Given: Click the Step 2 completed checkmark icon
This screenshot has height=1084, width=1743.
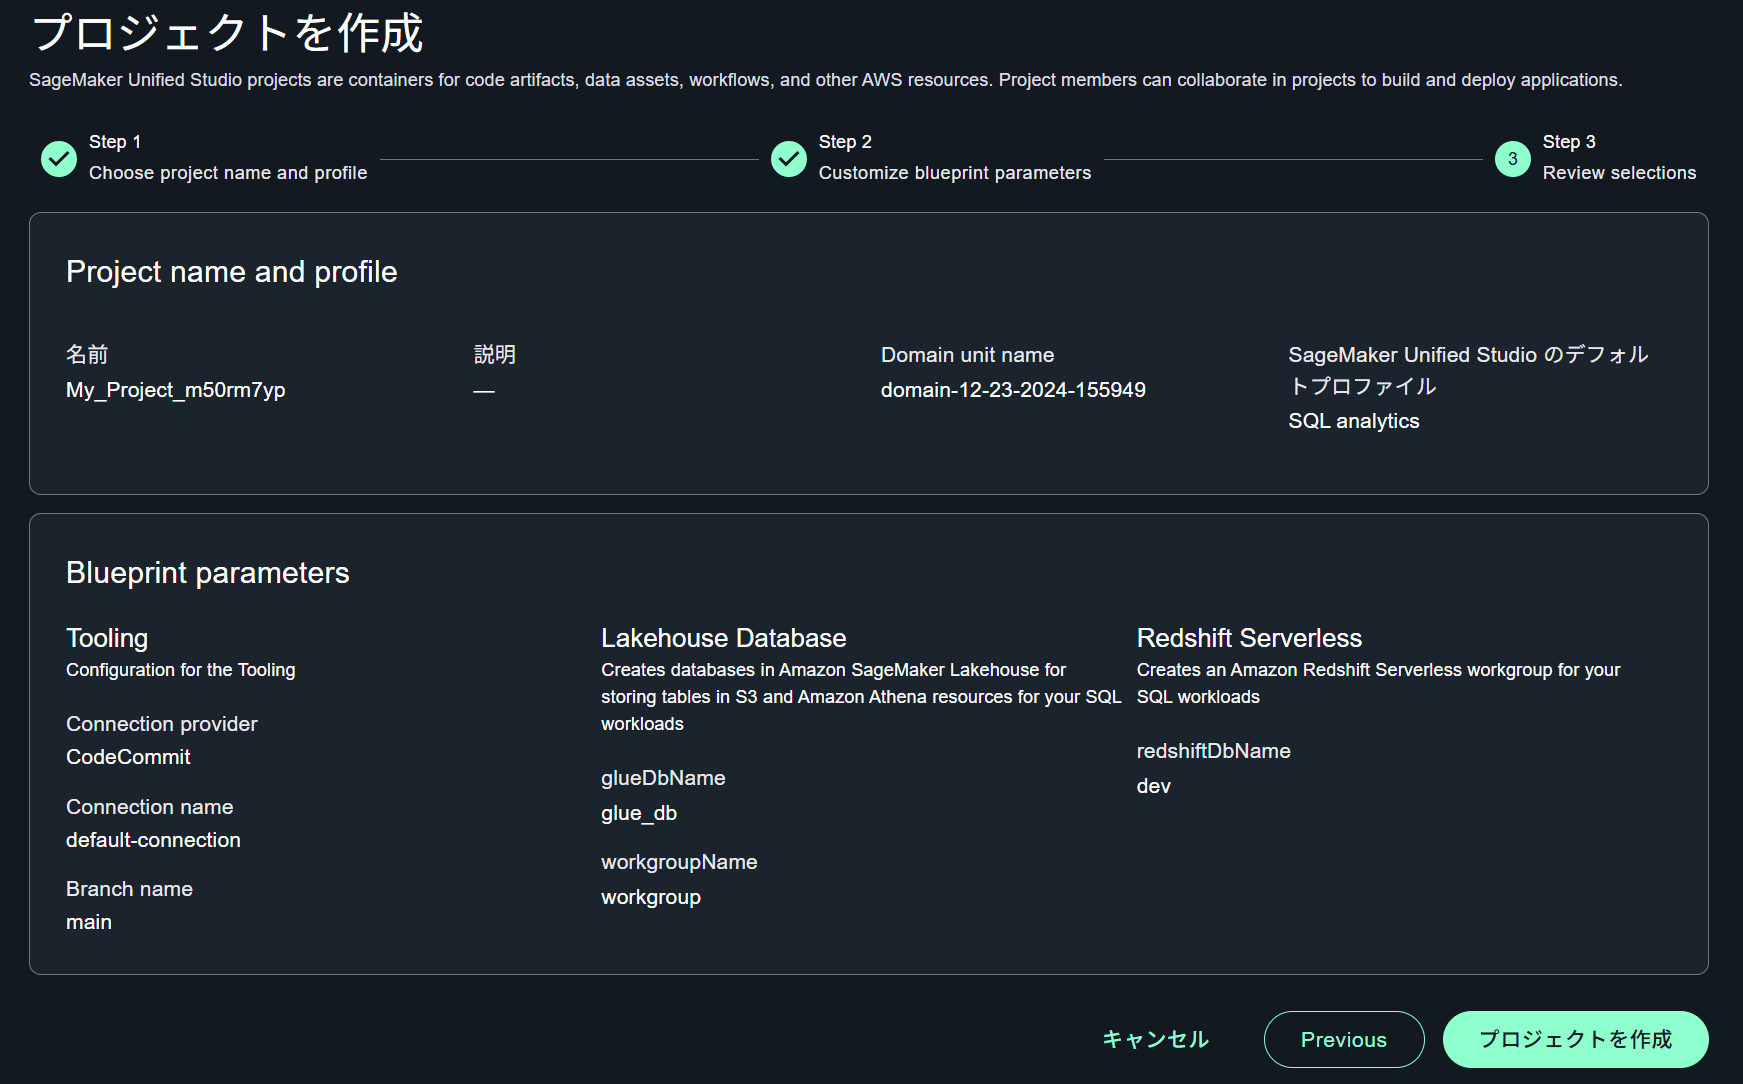Looking at the screenshot, I should pyautogui.click(x=789, y=158).
